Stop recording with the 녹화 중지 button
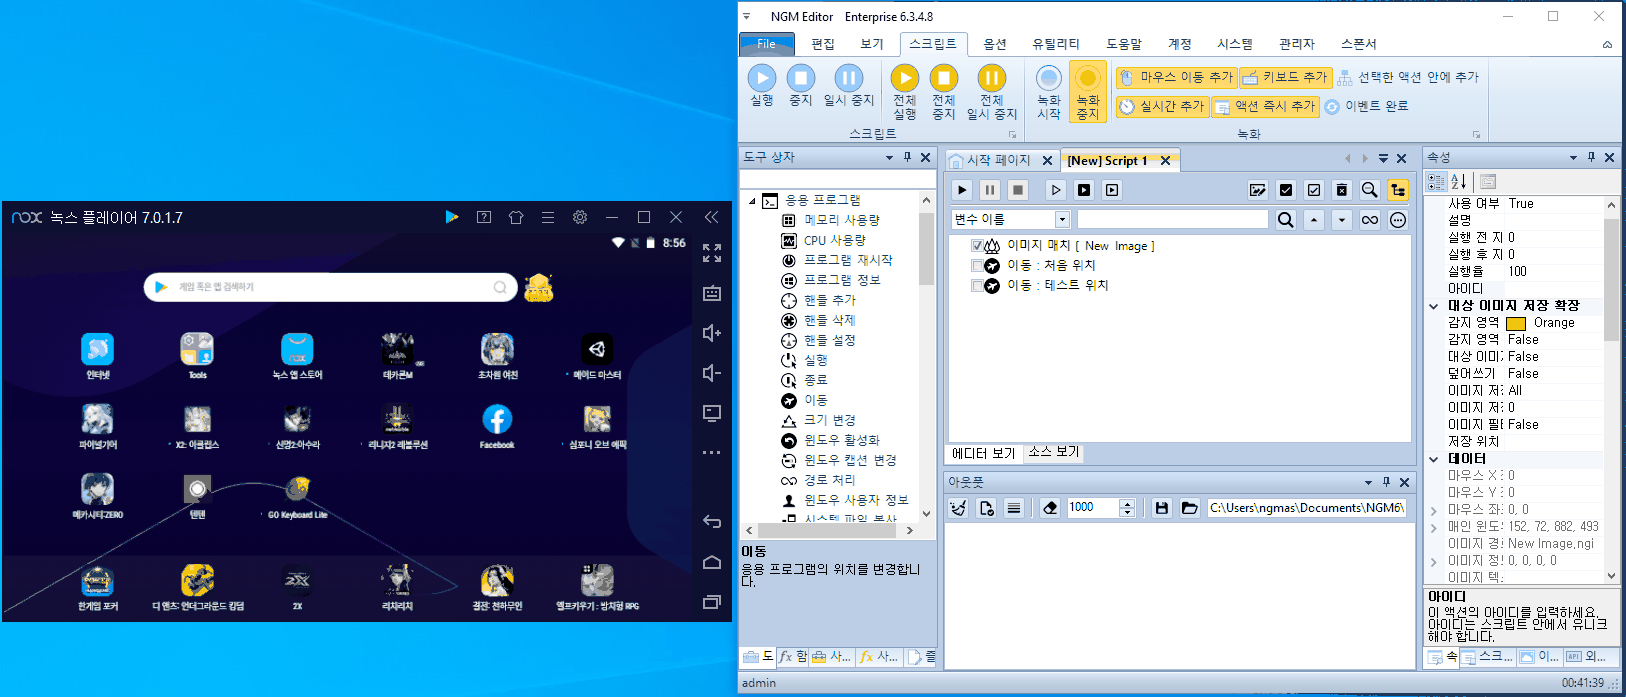Screen dimensions: 1626x697 [1088, 92]
